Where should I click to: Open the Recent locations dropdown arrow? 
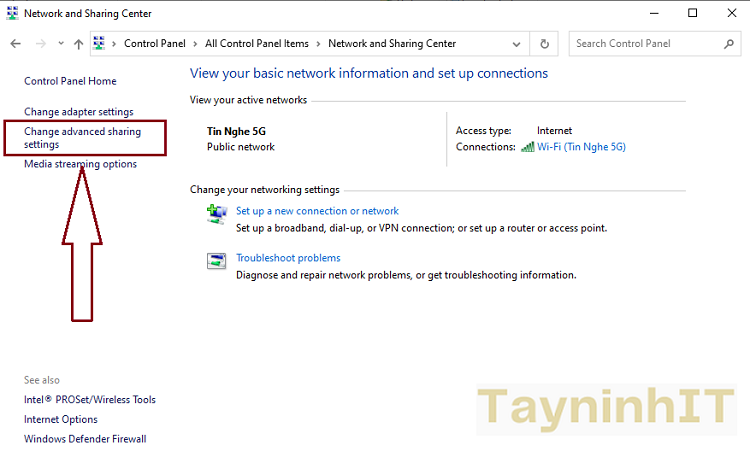(61, 44)
